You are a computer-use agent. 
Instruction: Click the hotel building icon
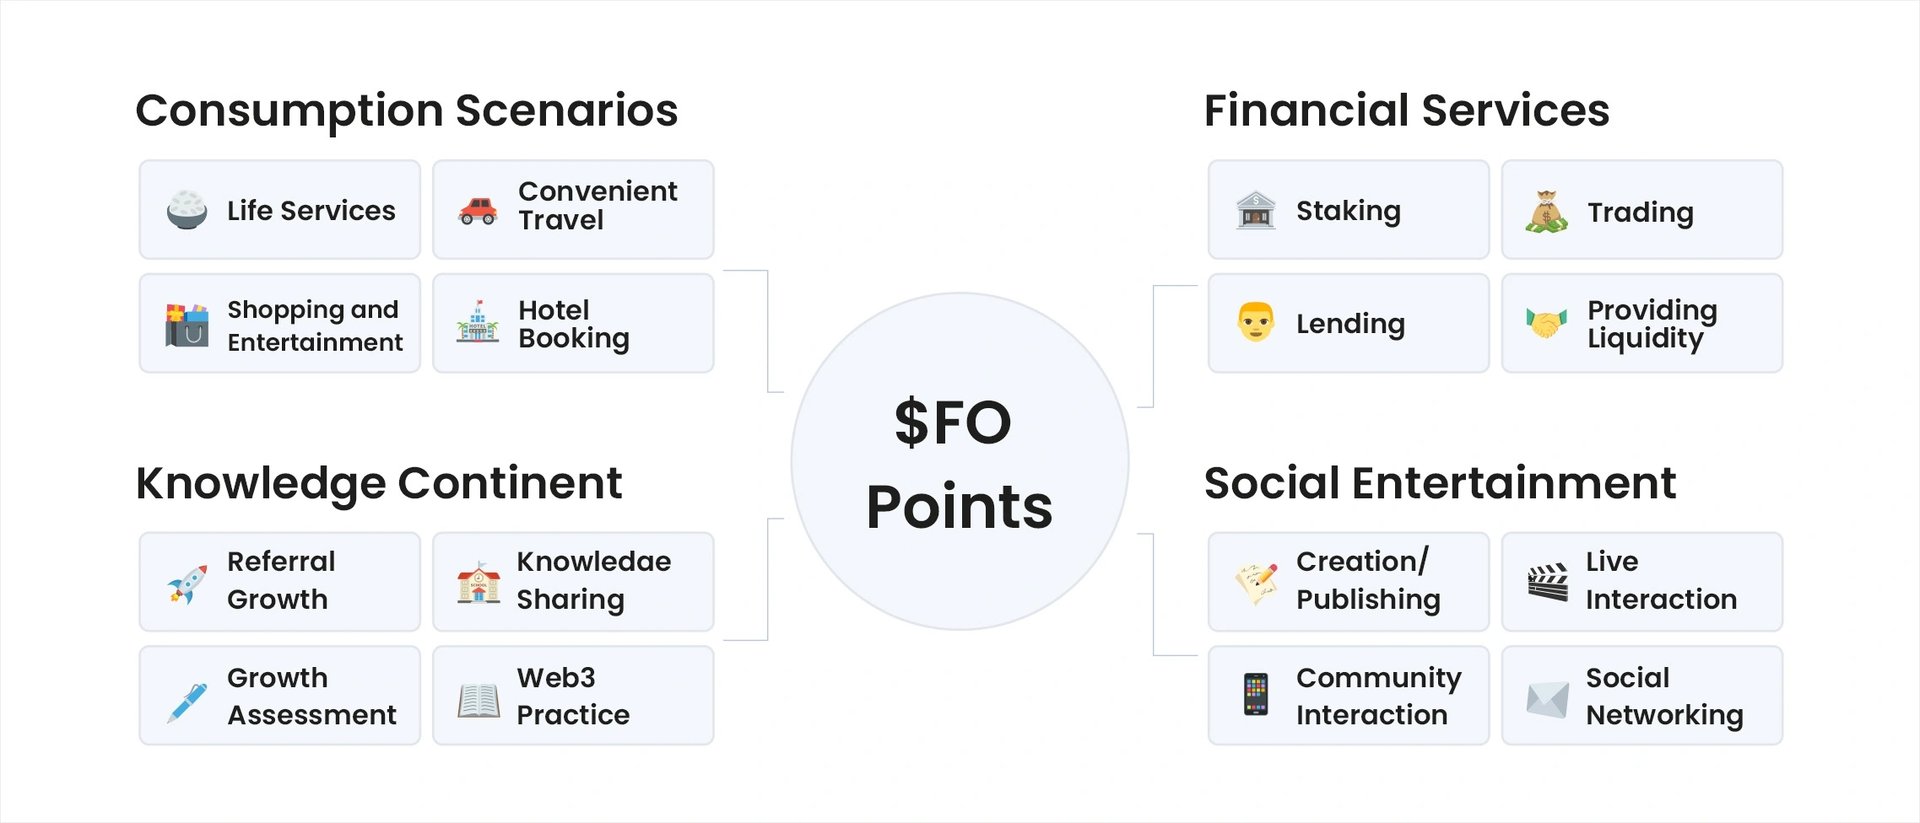pyautogui.click(x=478, y=323)
